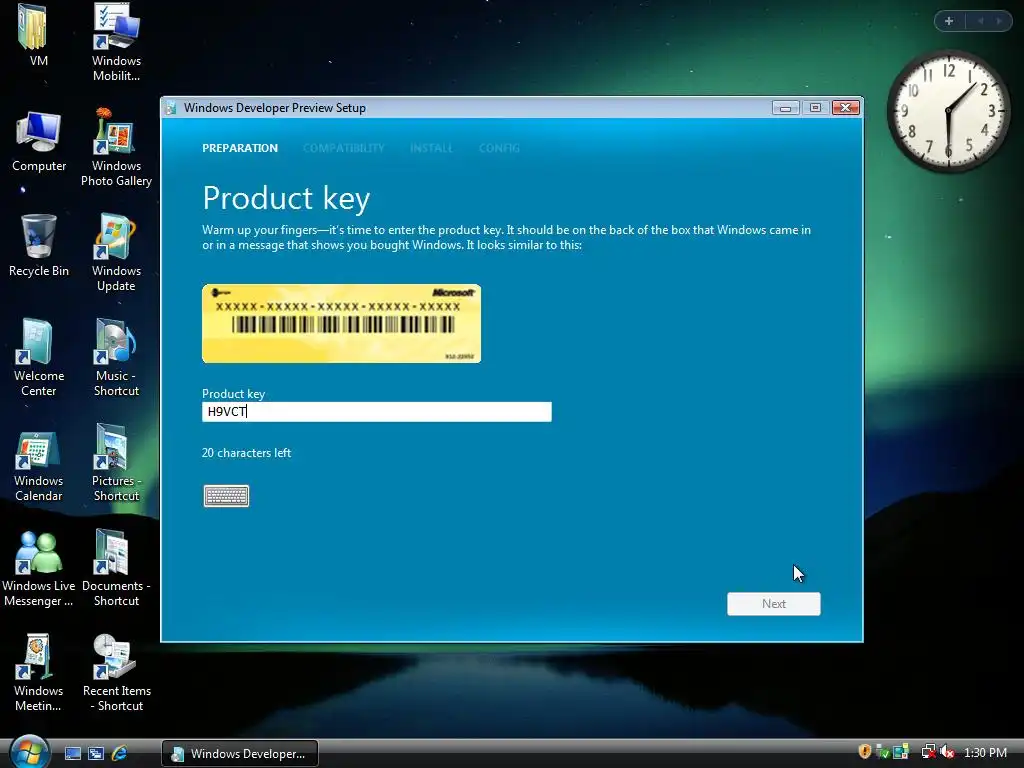Screen dimensions: 1024x768
Task: Click the analog clock gadget
Action: coord(948,111)
